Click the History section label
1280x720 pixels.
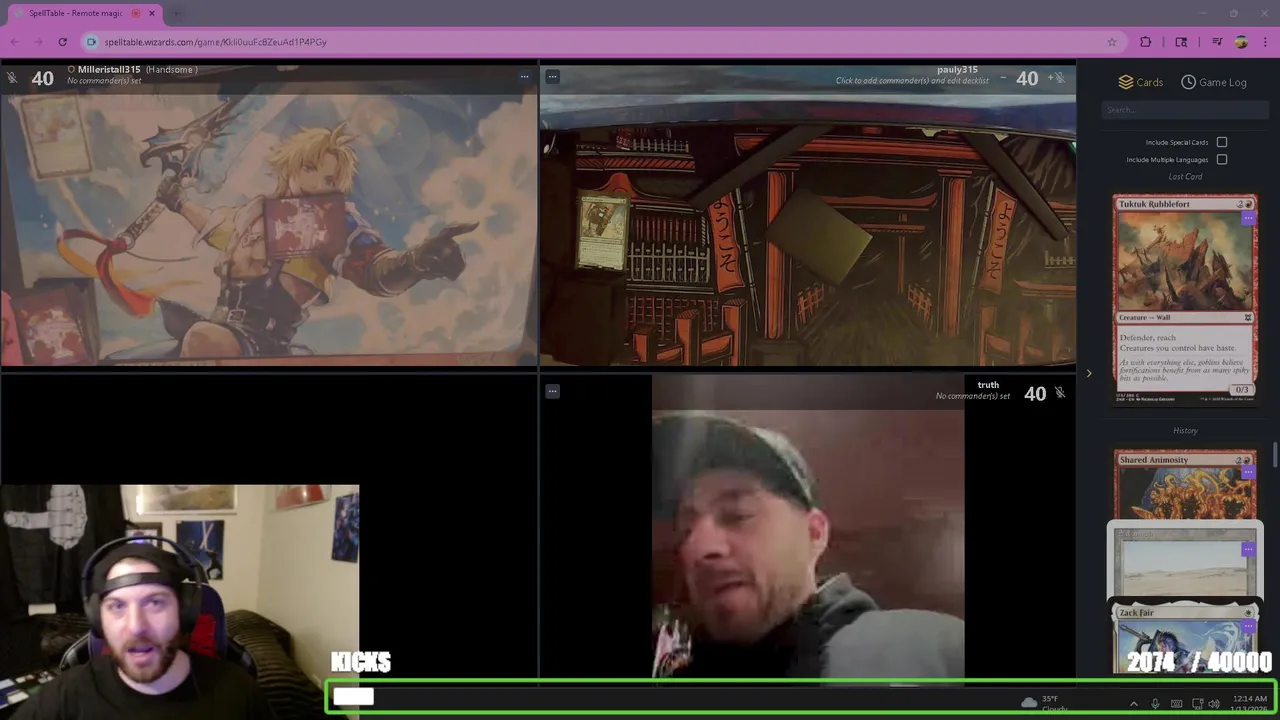[x=1185, y=430]
